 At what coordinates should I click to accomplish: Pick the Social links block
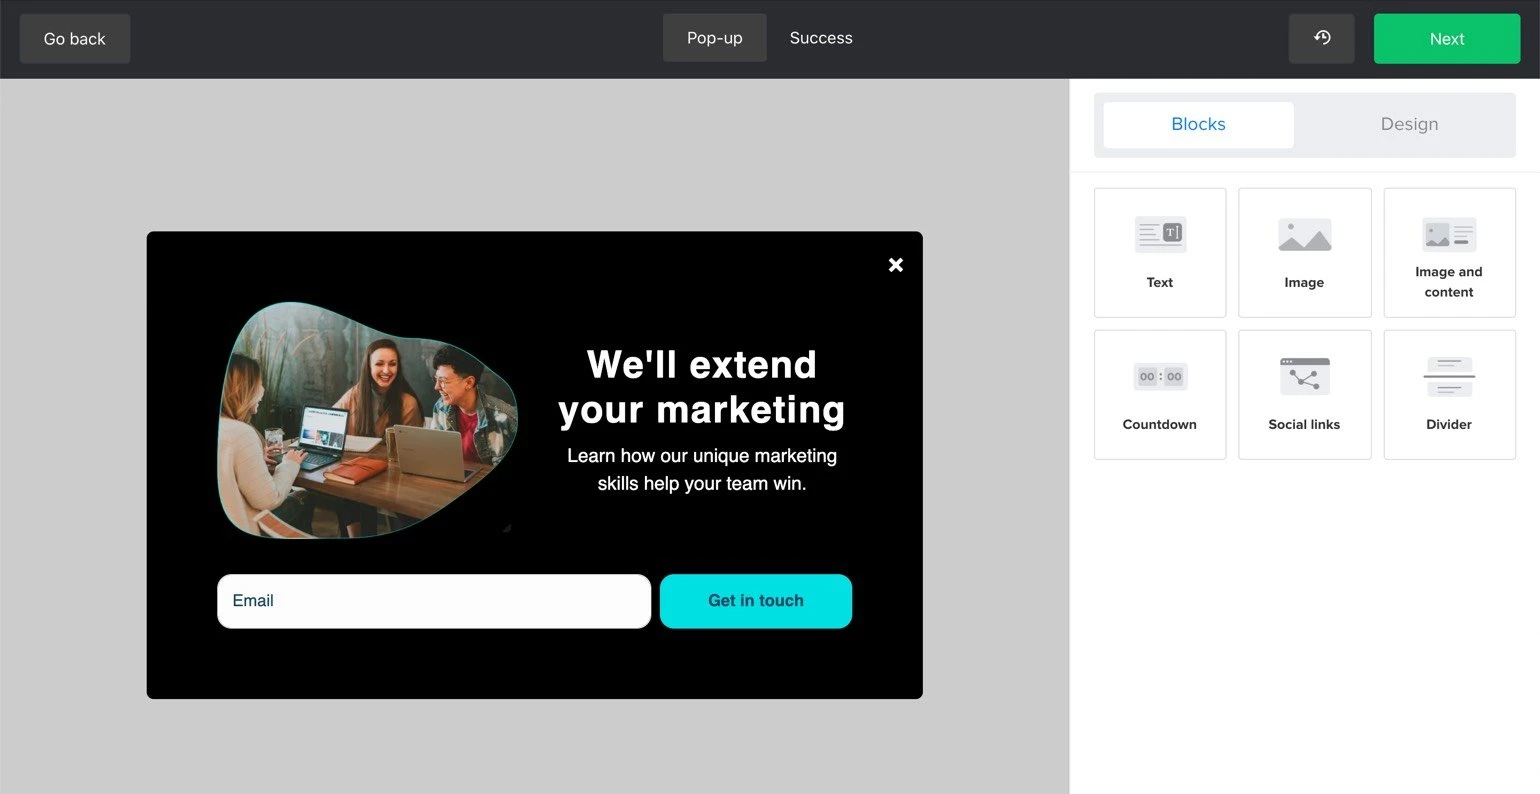coord(1304,395)
